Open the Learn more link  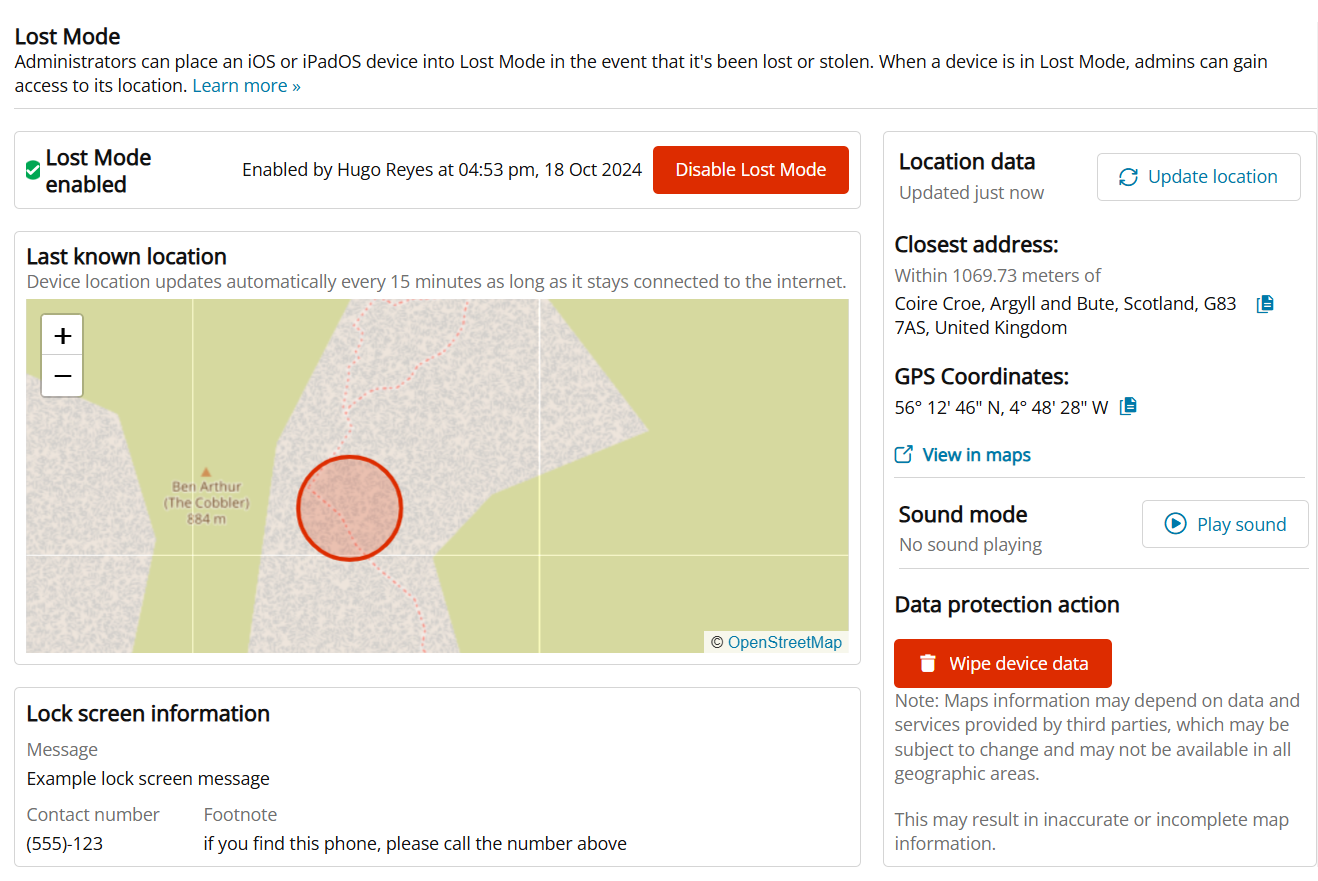(246, 86)
